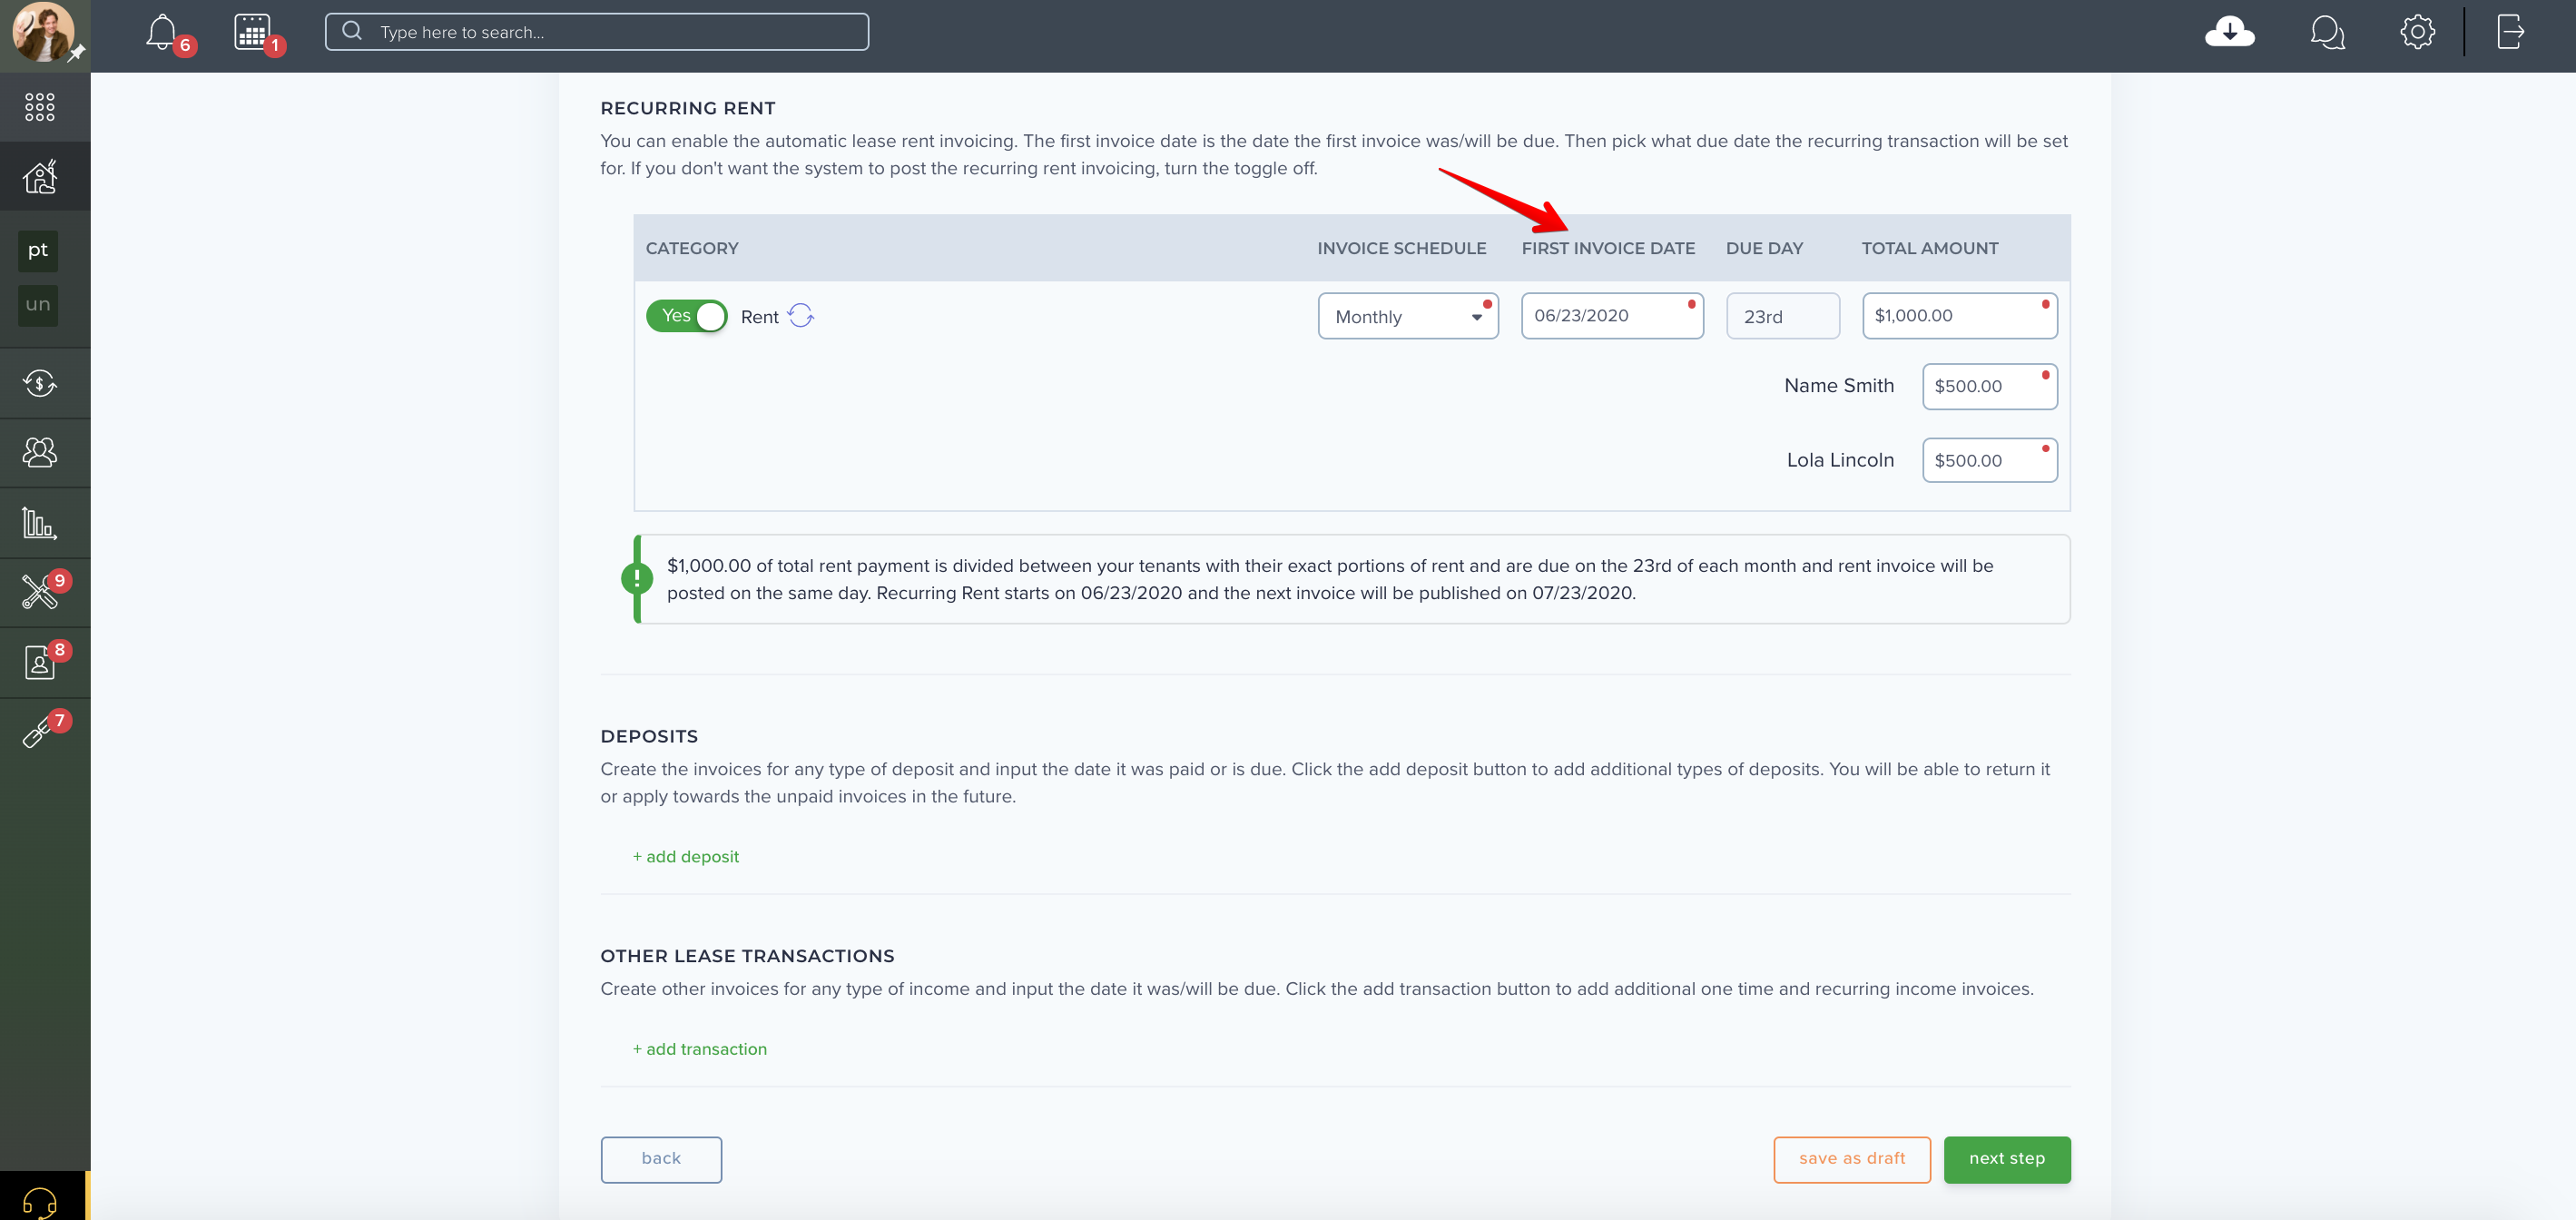Click the 'save as draft' button

click(x=1852, y=1159)
